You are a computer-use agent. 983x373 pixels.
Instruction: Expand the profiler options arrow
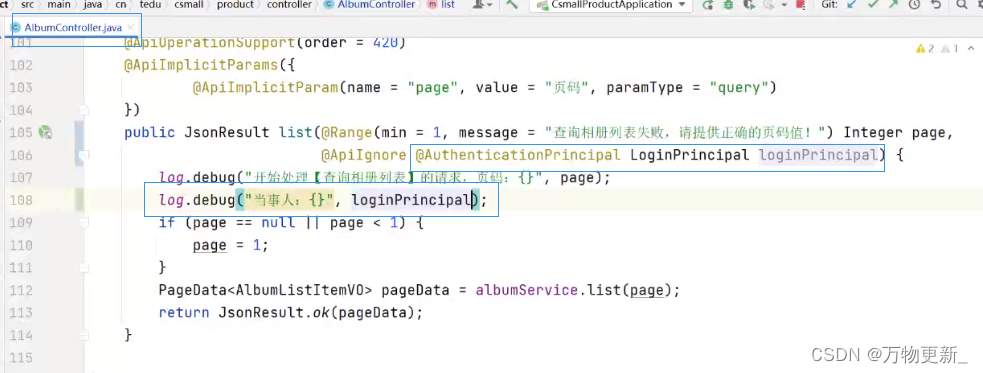[x=784, y=5]
